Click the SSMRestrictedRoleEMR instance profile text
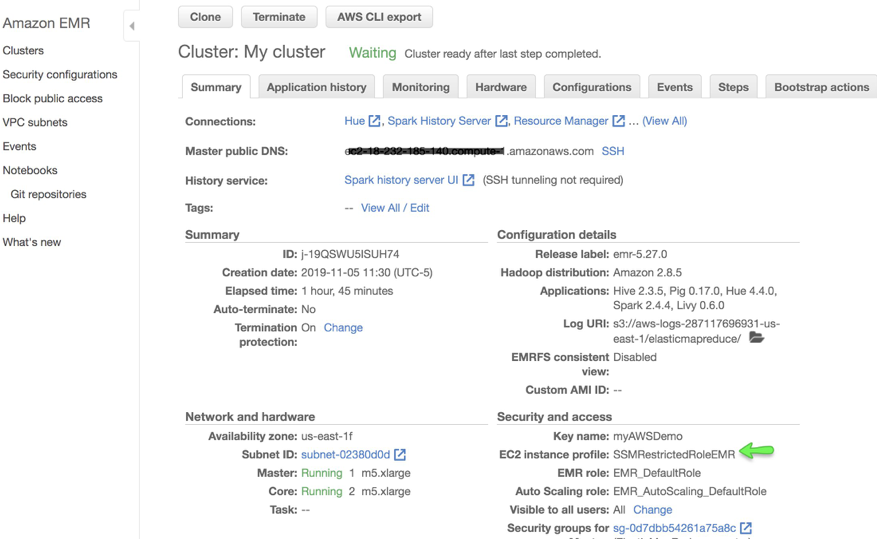877x539 pixels. pyautogui.click(x=674, y=455)
